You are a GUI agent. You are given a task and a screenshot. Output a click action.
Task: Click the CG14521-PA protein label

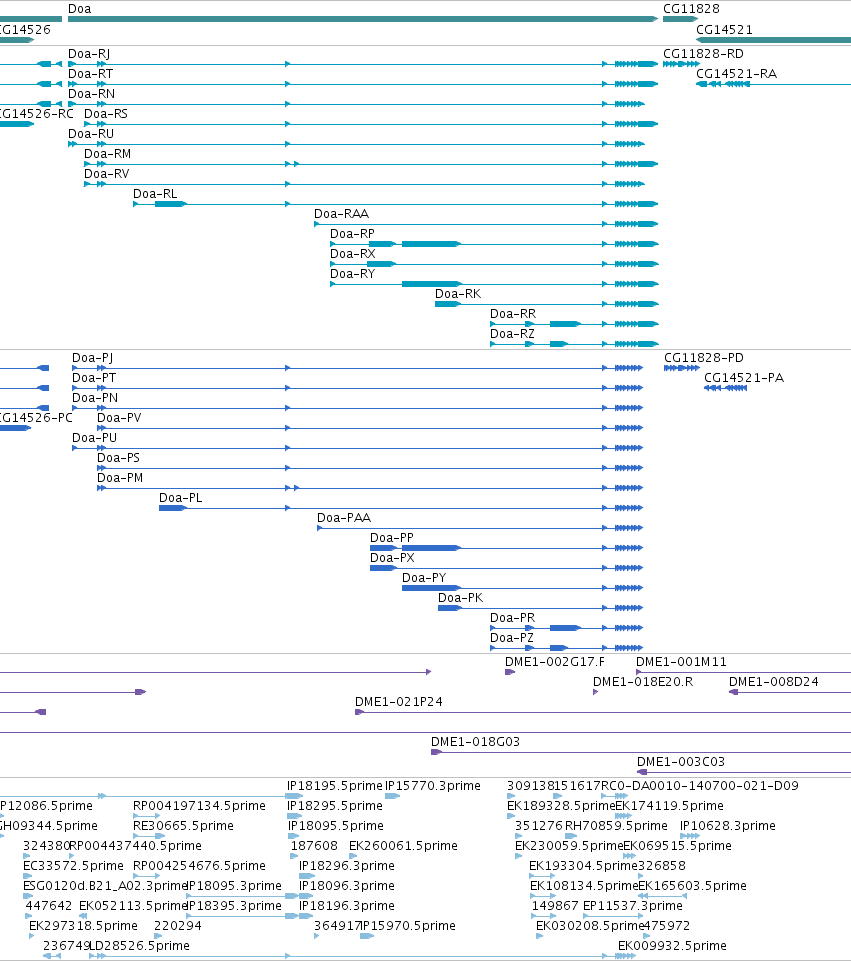[x=744, y=378]
